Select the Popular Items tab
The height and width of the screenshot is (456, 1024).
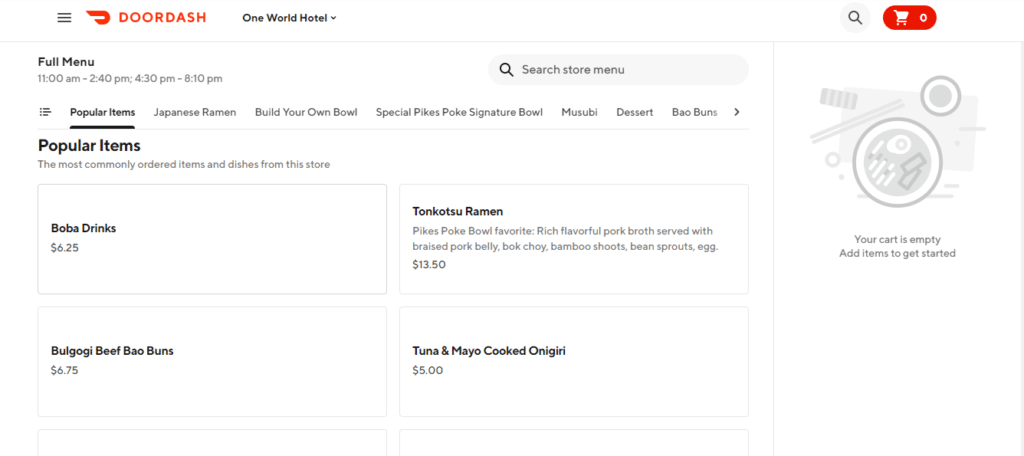tap(103, 112)
